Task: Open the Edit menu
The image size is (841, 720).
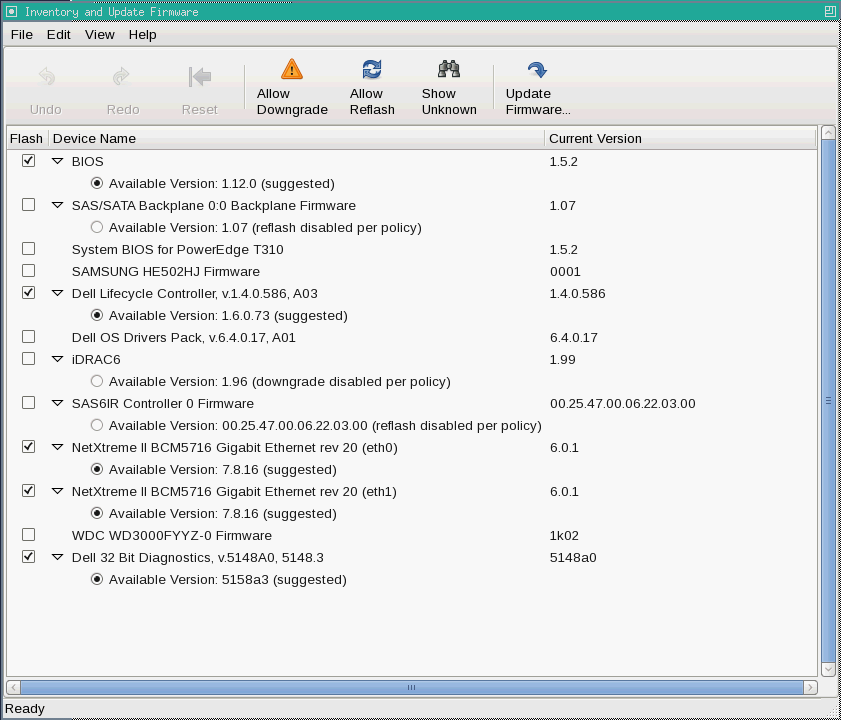Action: (58, 34)
